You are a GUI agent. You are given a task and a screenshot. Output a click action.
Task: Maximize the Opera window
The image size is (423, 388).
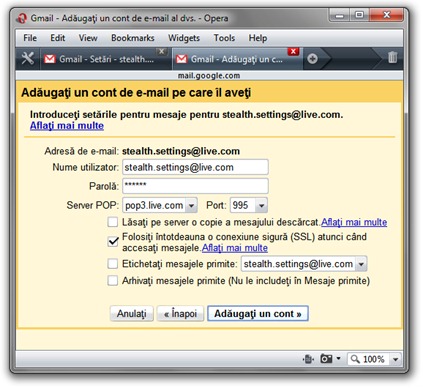(x=359, y=15)
